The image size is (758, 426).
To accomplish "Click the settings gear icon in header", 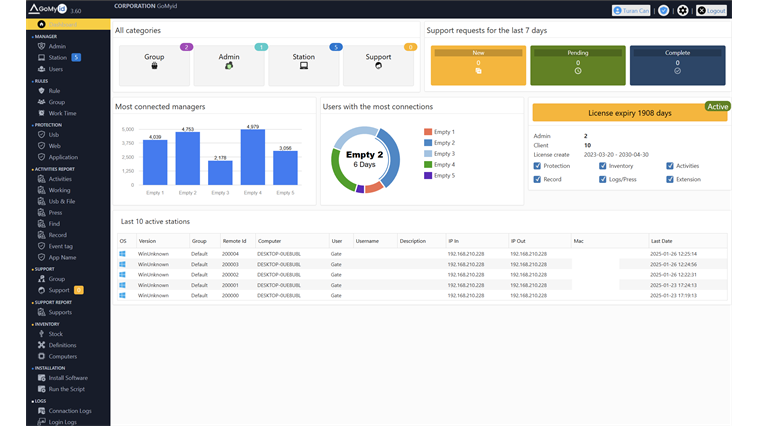I will coord(683,10).
